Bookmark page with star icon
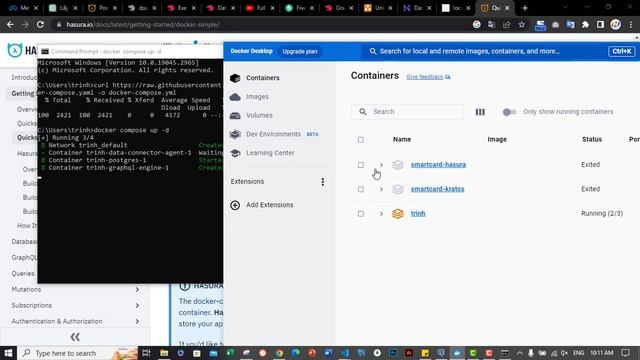This screenshot has height=360, width=640. pos(522,25)
